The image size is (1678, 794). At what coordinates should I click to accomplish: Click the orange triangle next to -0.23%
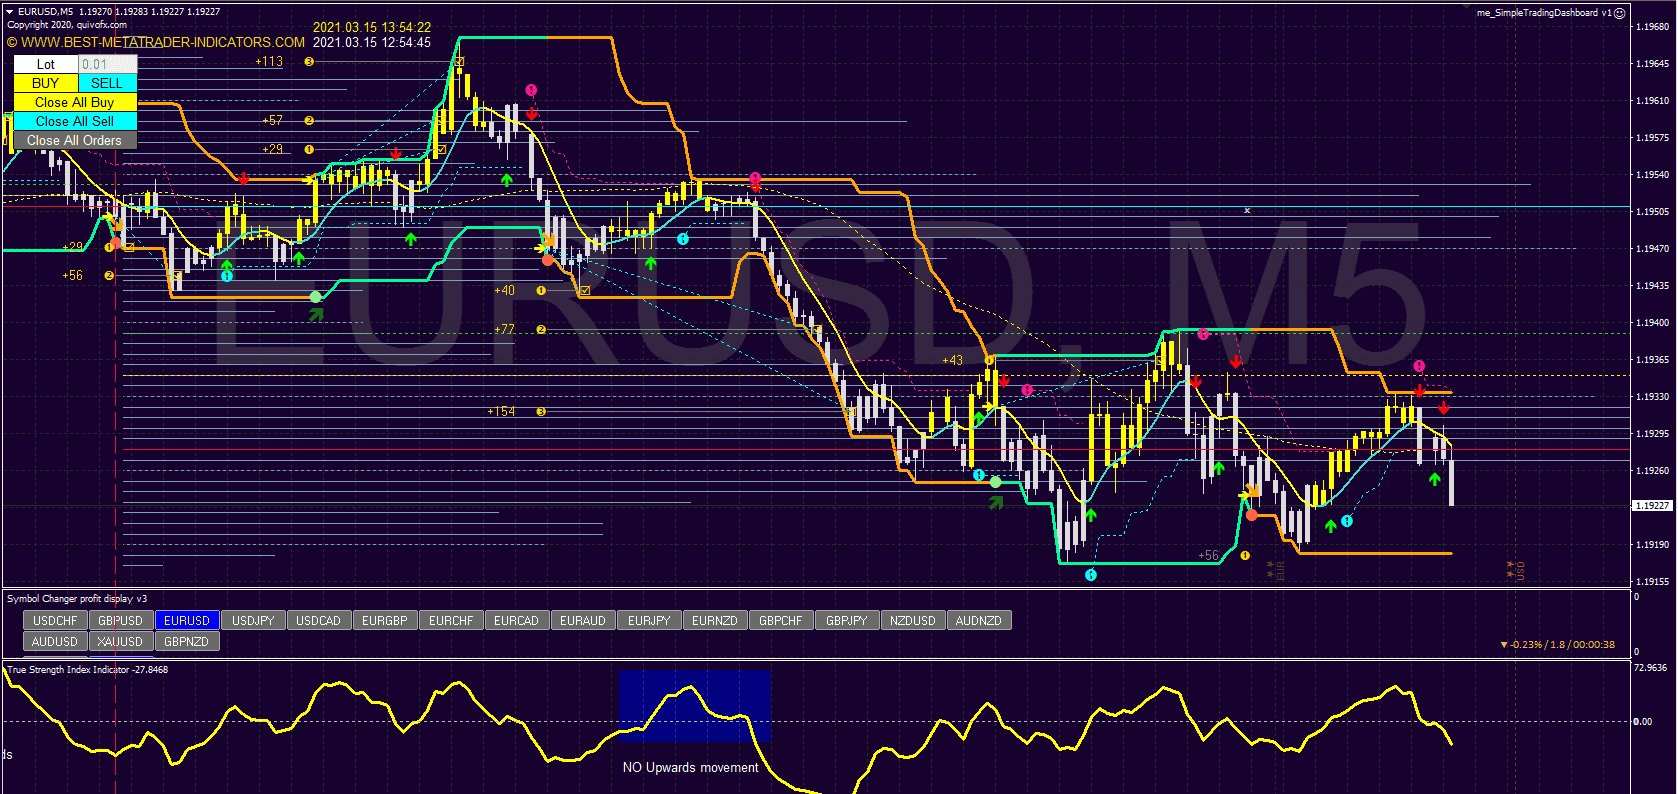click(x=1503, y=645)
